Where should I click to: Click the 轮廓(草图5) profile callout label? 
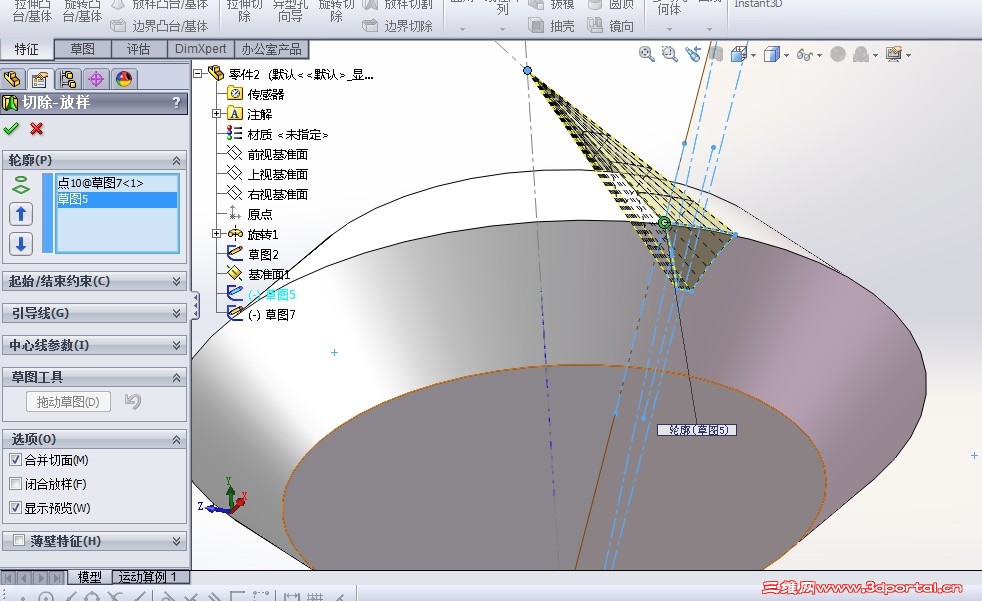pos(696,430)
